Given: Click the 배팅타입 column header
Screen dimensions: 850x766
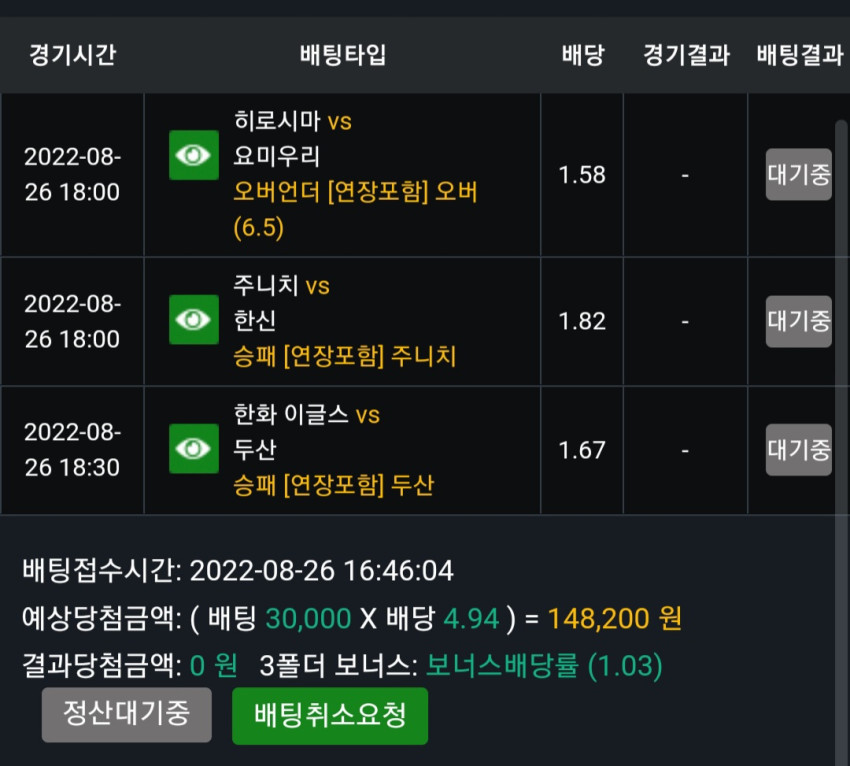Looking at the screenshot, I should pos(343,55).
